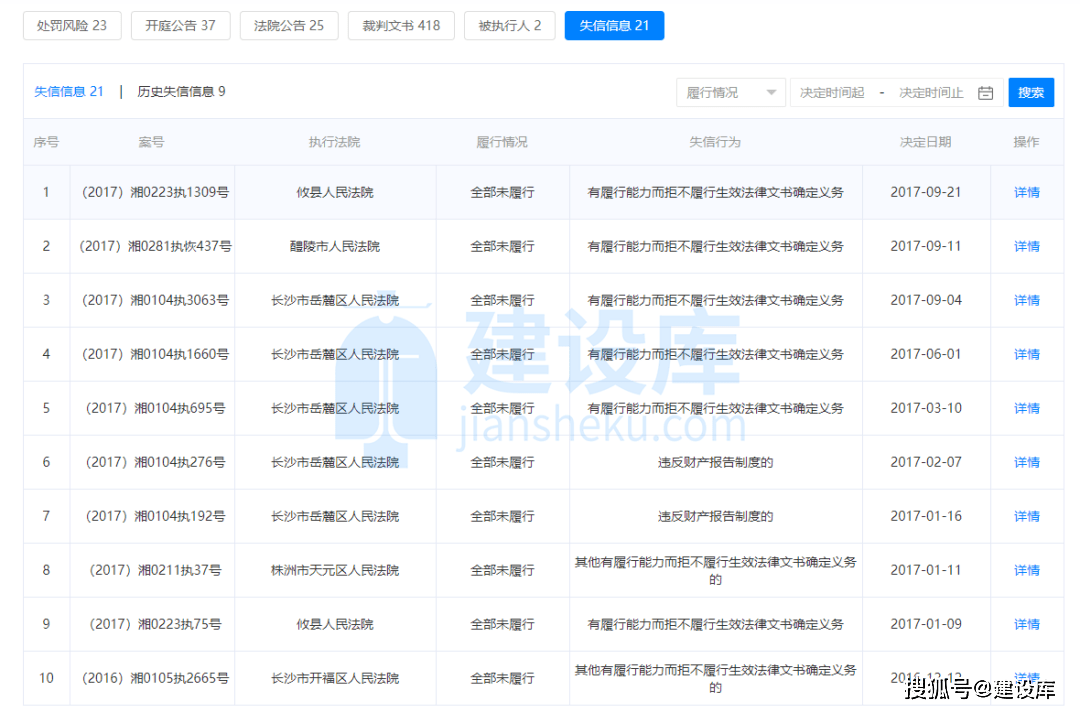Viewport: 1080px width, 712px height.
Task: Switch to 被执行人 2 tab
Action: [x=509, y=26]
